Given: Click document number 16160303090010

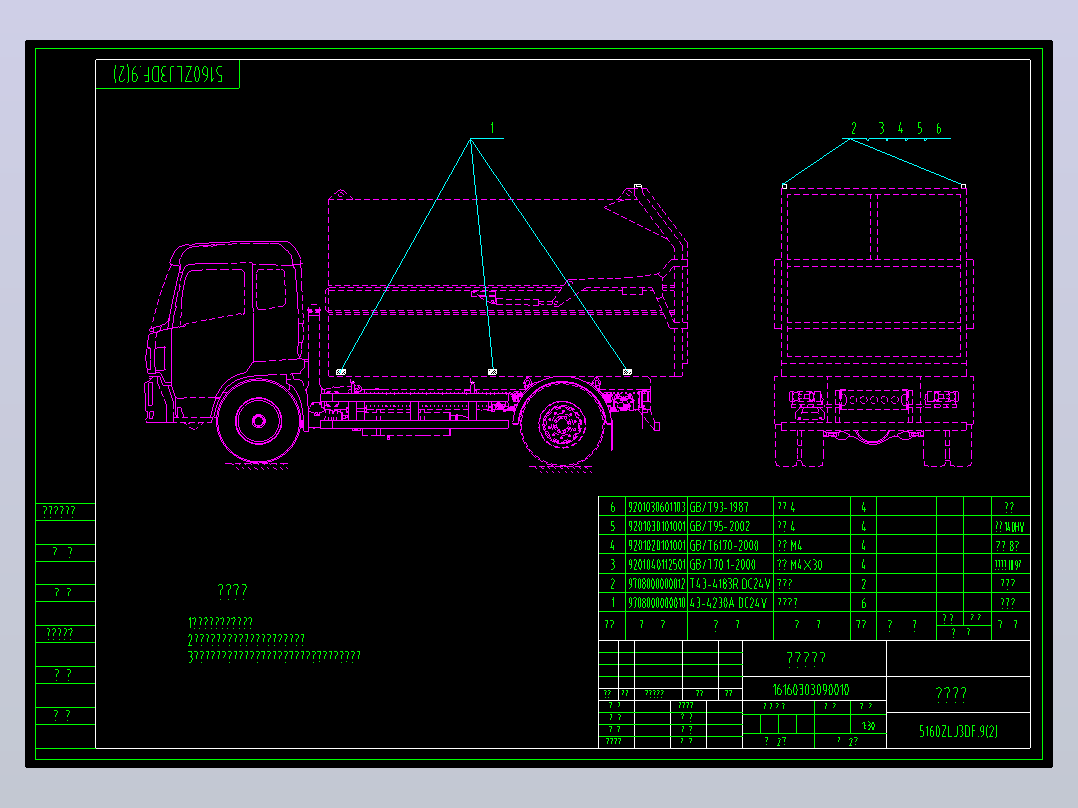Looking at the screenshot, I should (811, 690).
